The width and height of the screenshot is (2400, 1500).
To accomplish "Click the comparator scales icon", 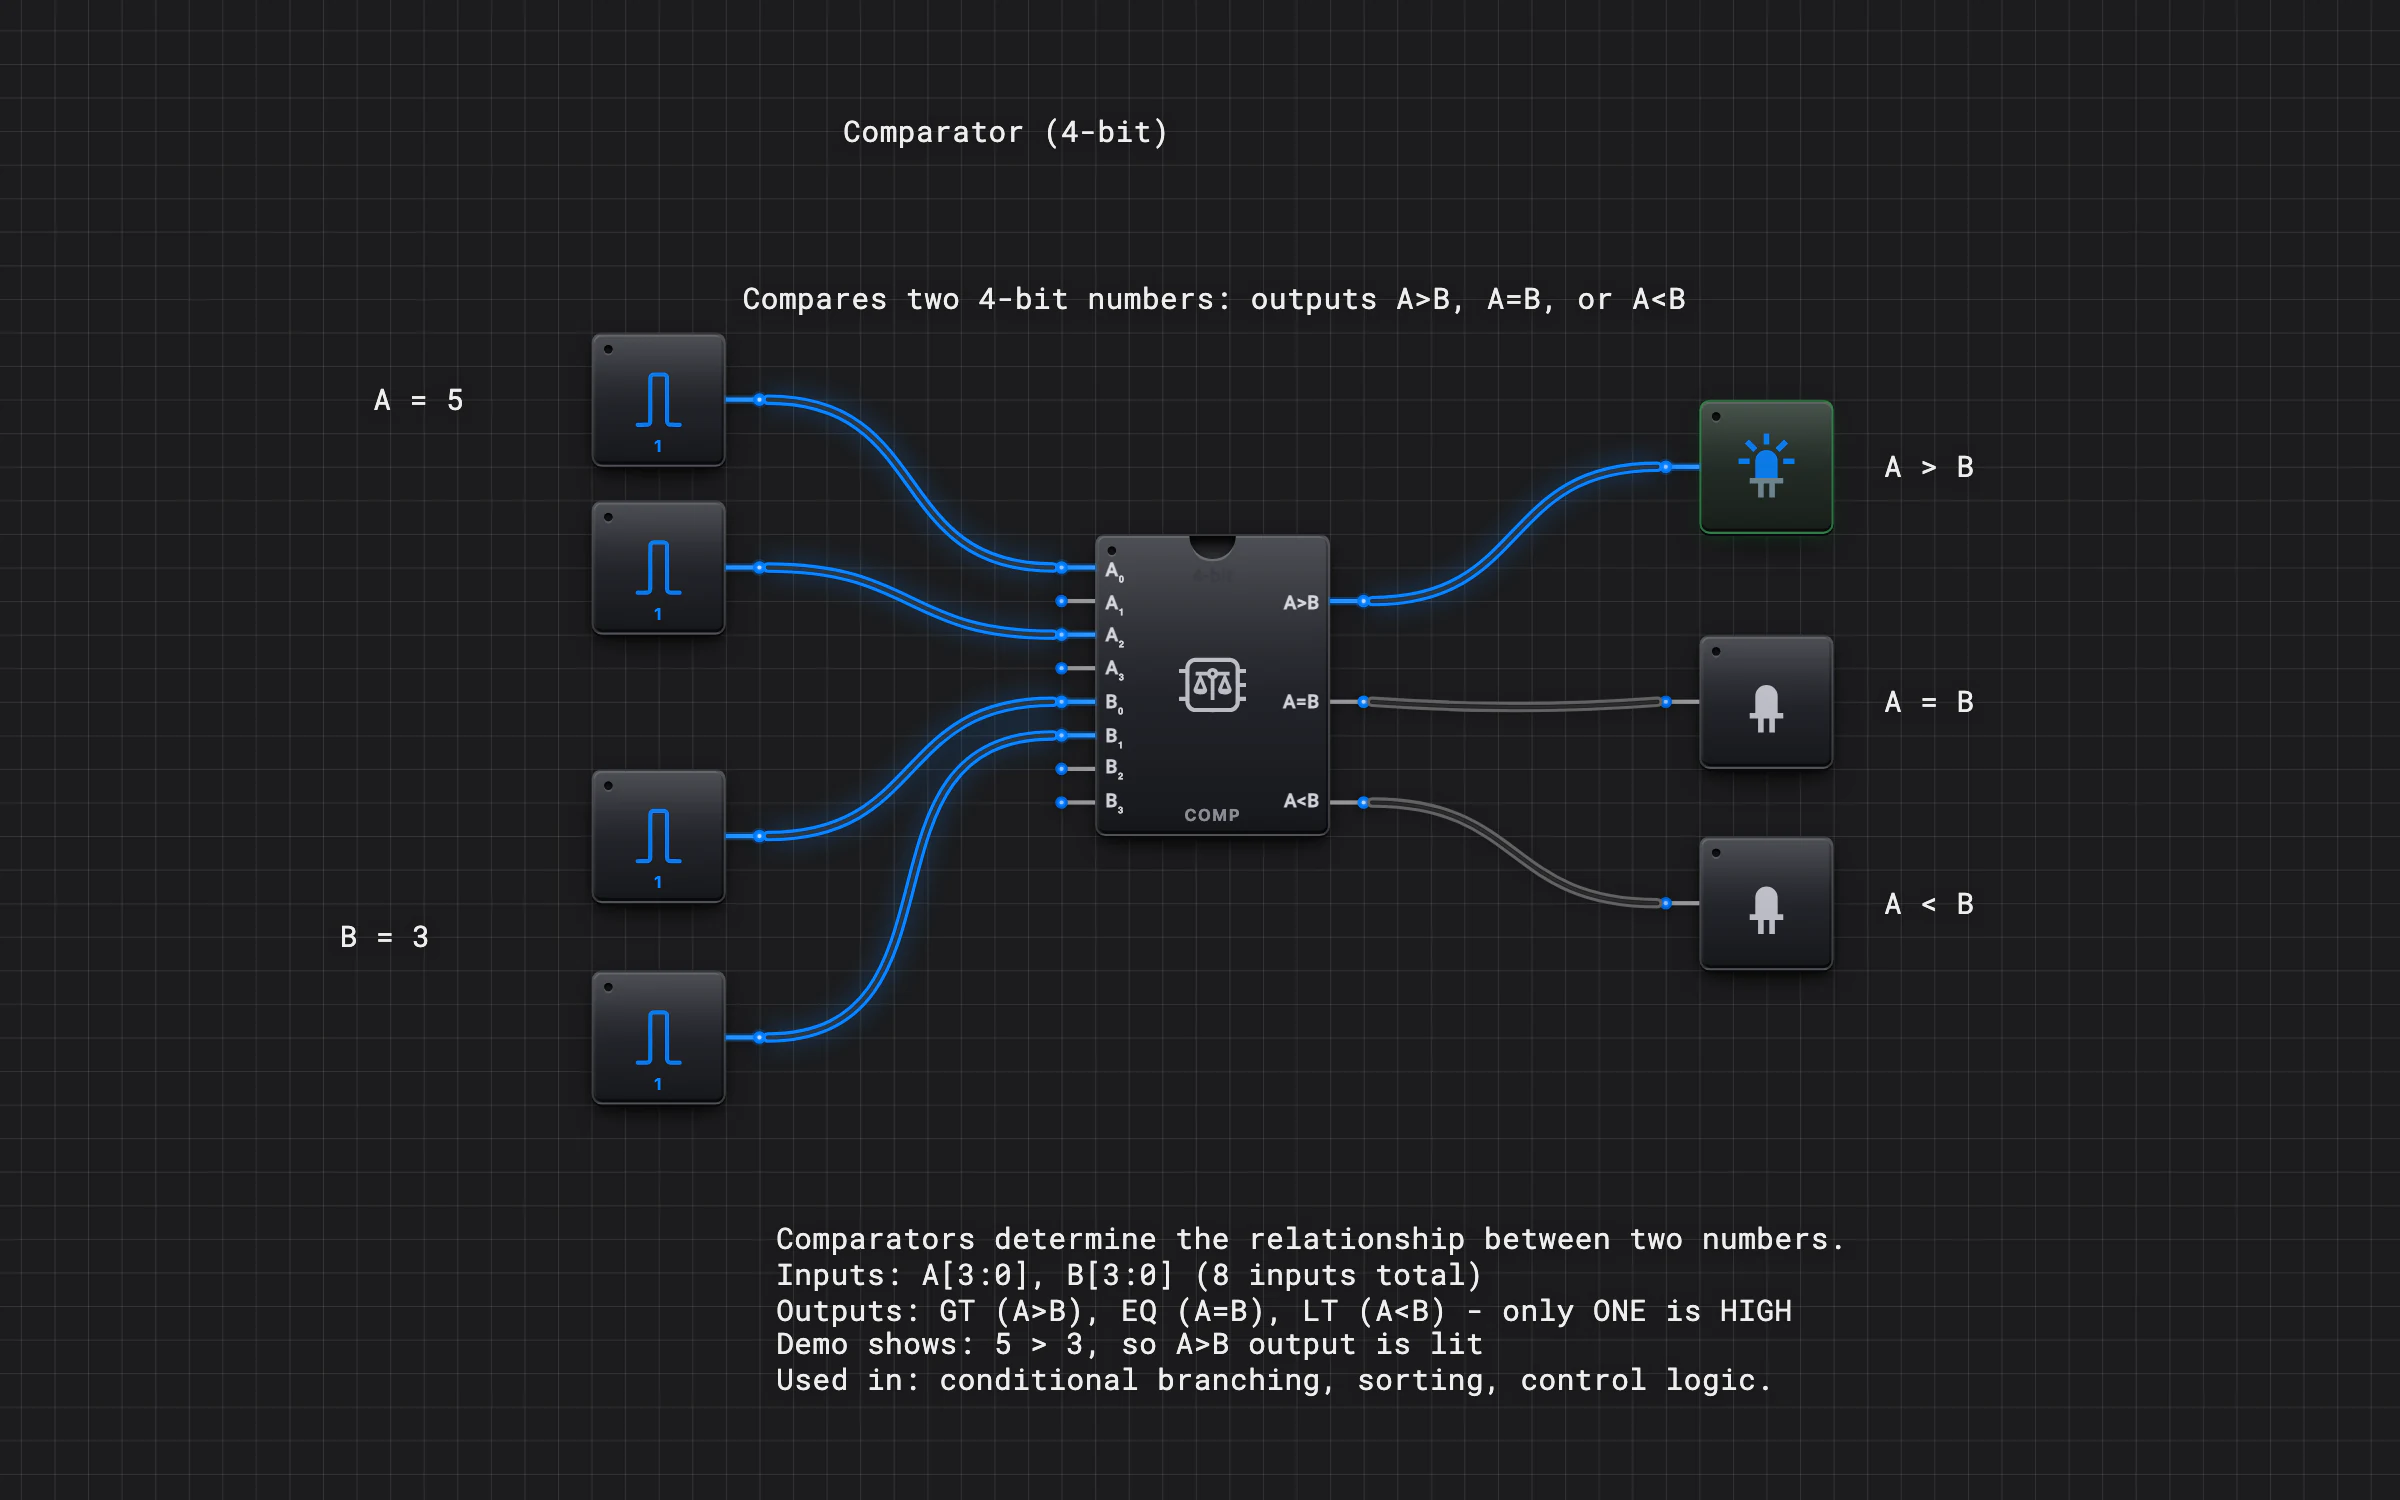I will [1212, 685].
